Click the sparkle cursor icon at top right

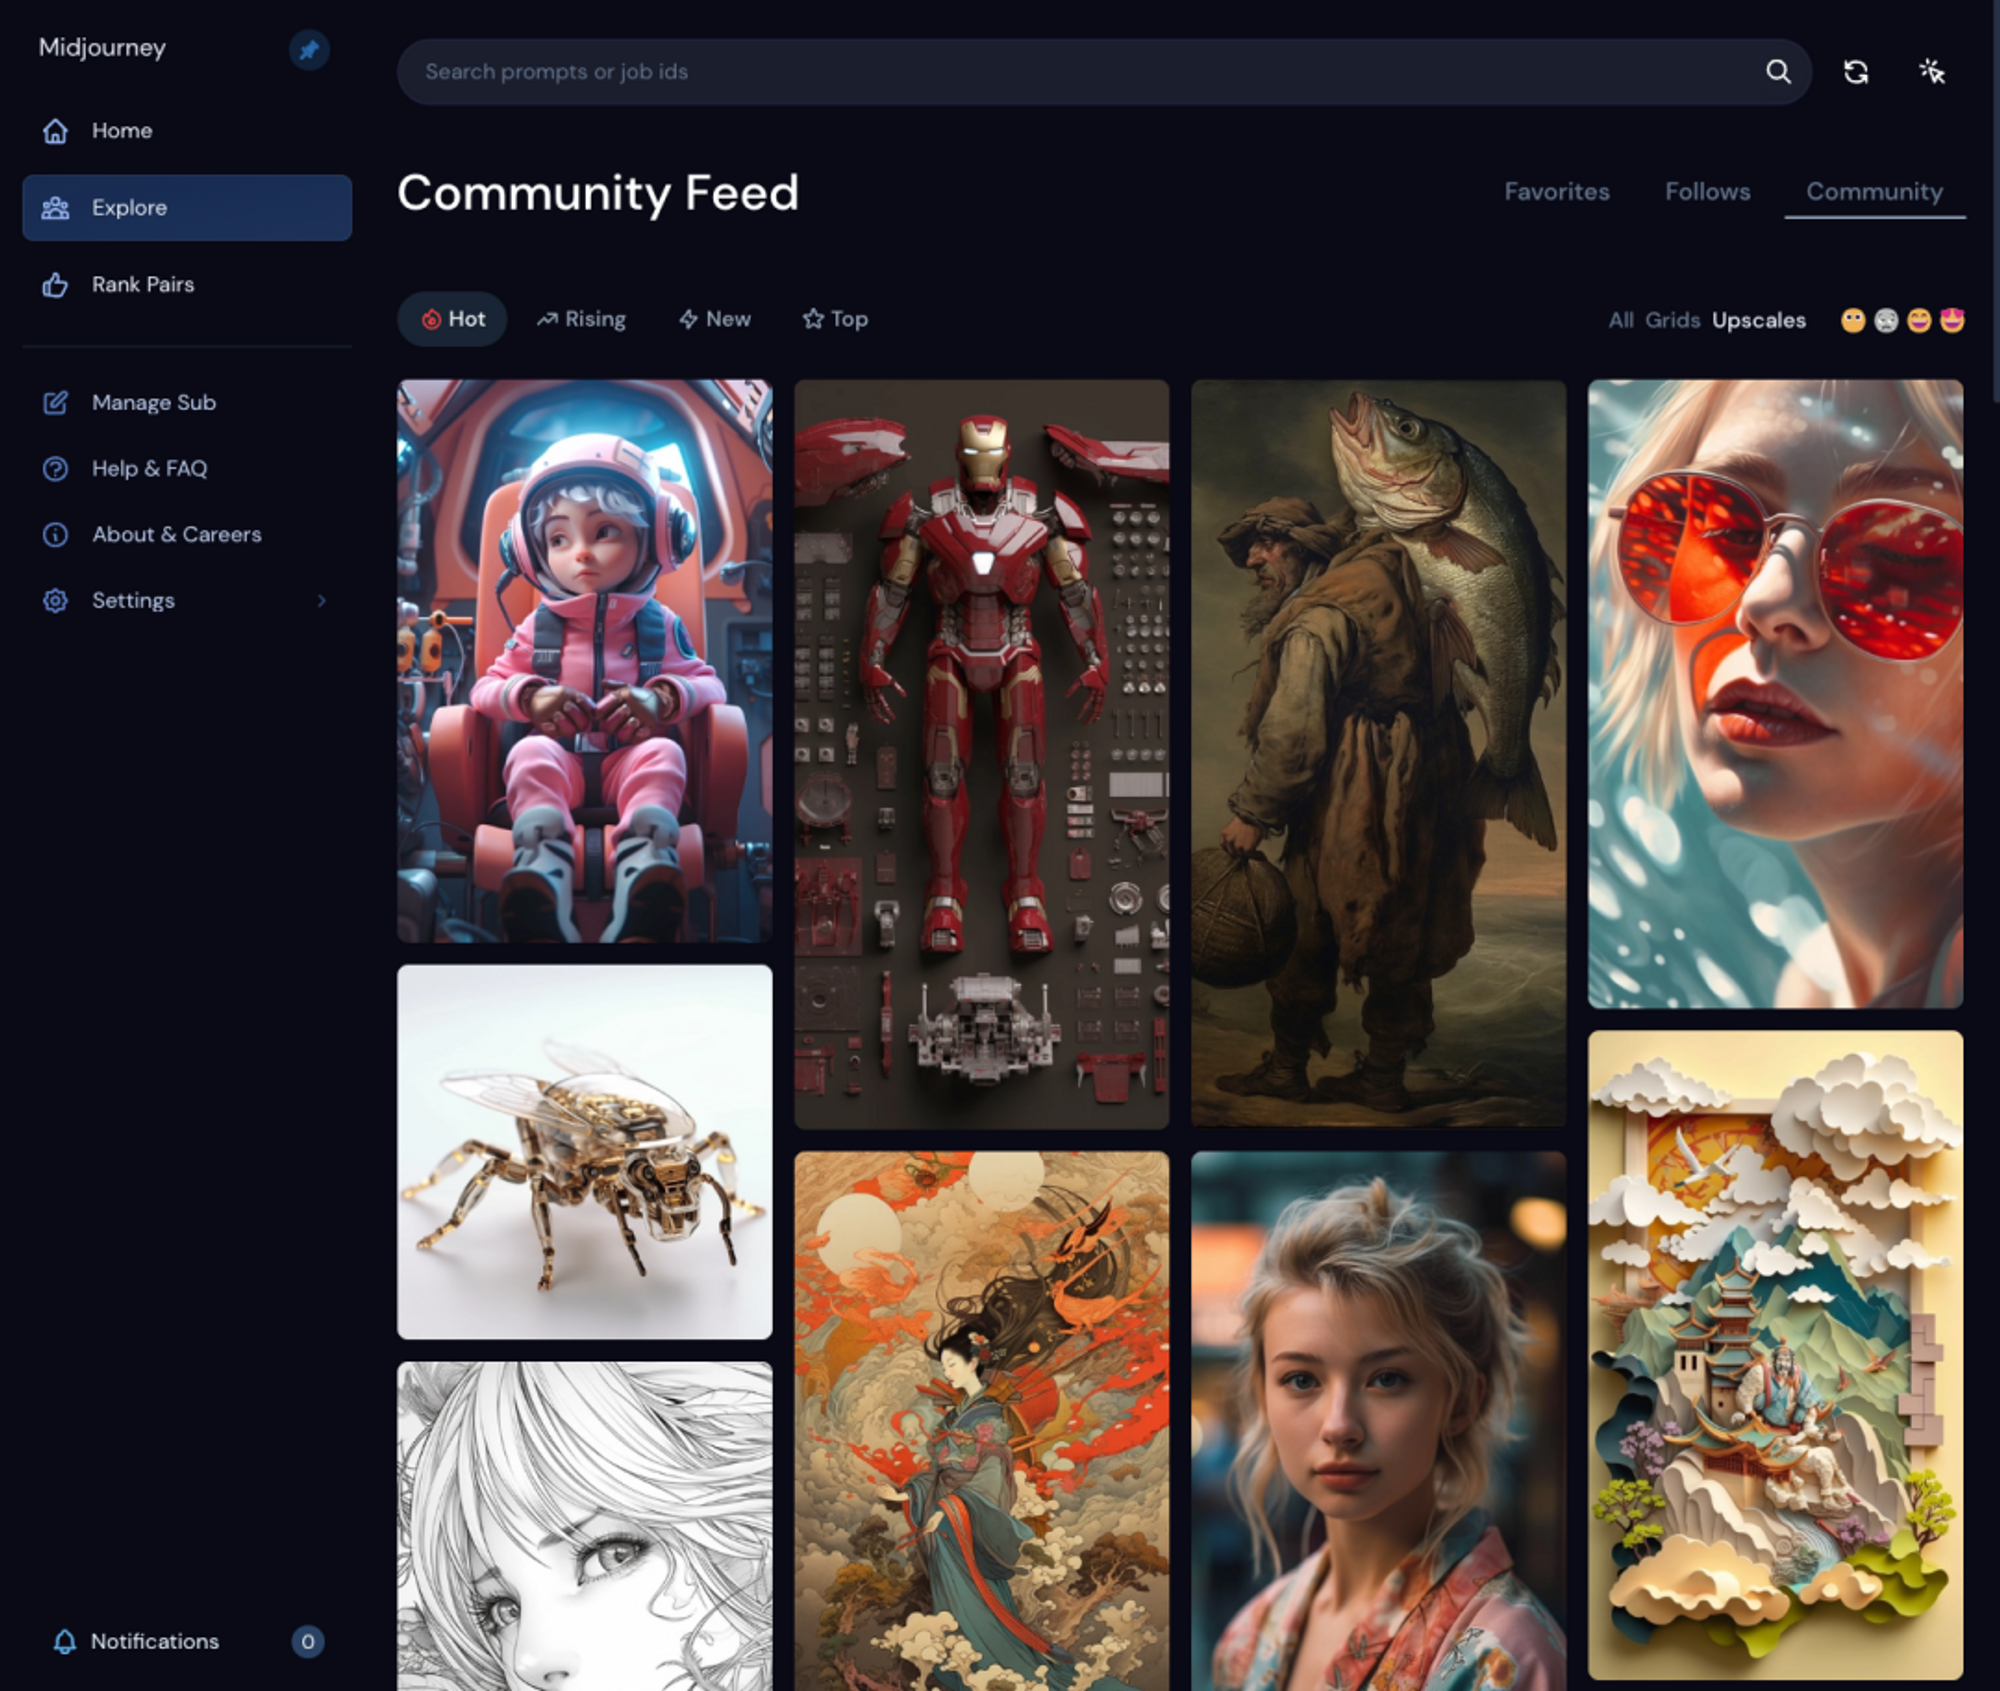tap(1932, 72)
